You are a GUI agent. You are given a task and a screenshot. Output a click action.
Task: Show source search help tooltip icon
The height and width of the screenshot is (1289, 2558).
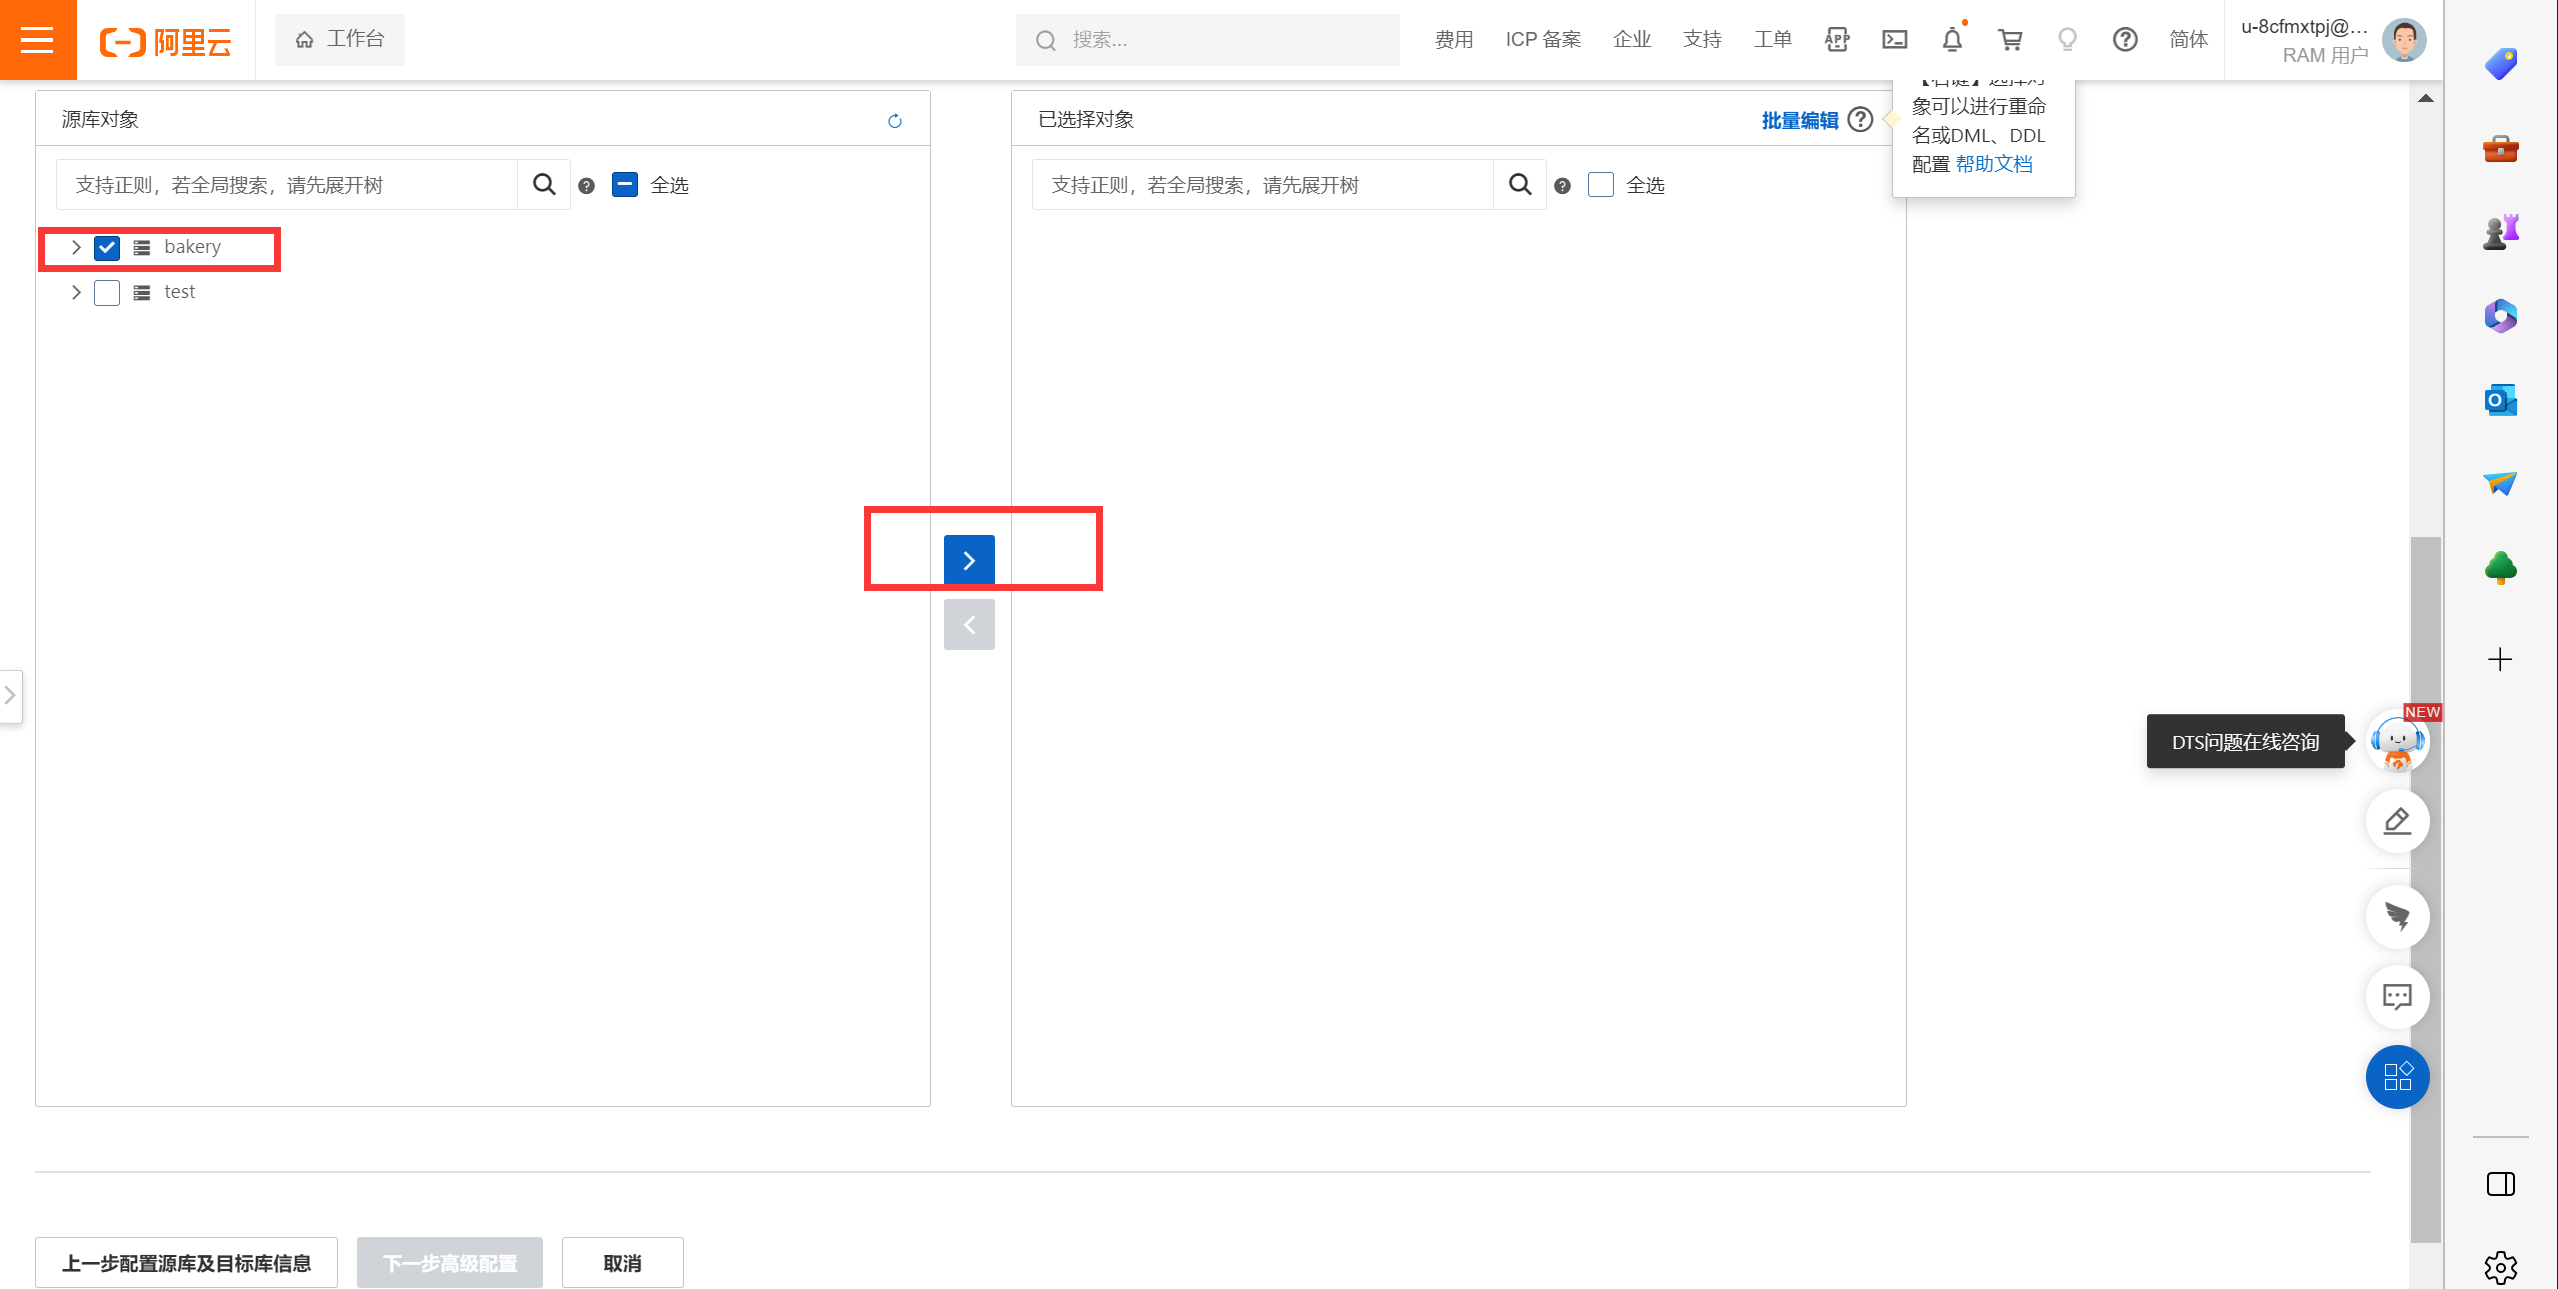click(587, 186)
